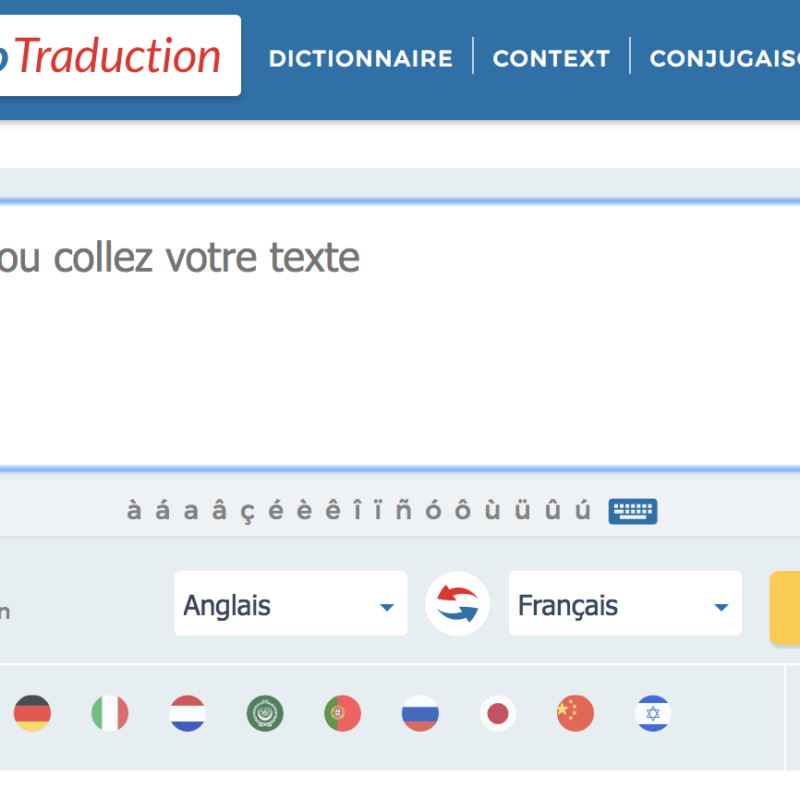Choose the Chinese flag icon
Image resolution: width=800 pixels, height=800 pixels.
[x=575, y=713]
